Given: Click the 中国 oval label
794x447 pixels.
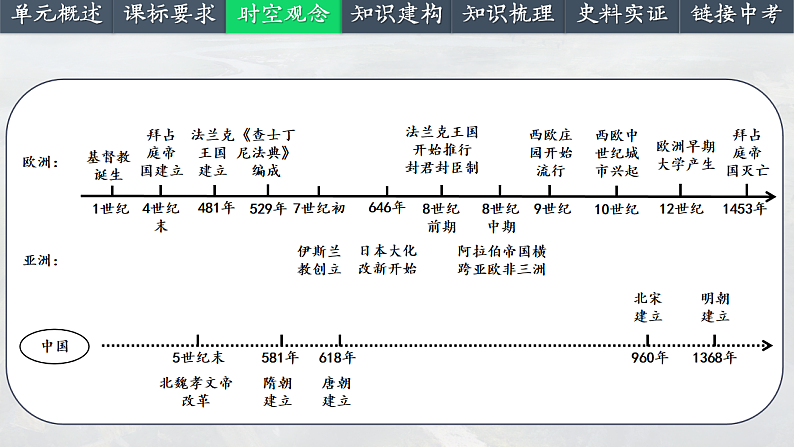Looking at the screenshot, I should pos(55,346).
